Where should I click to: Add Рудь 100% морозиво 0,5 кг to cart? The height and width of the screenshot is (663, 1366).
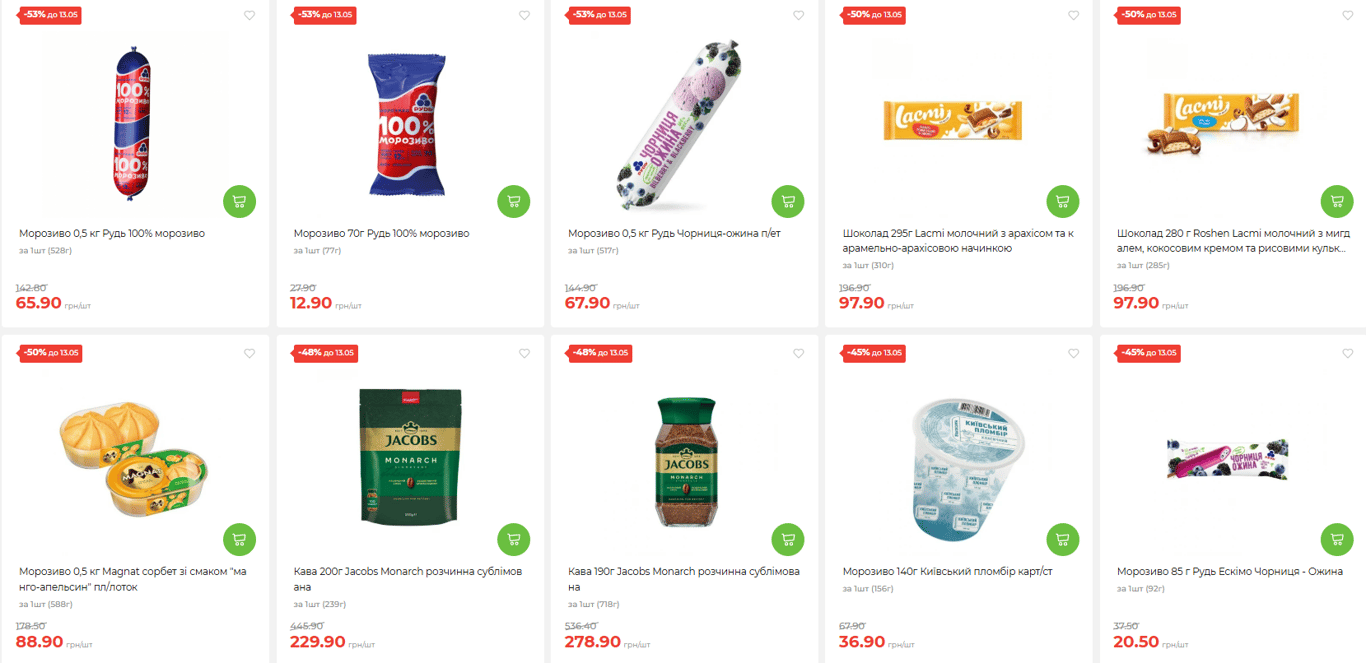pos(239,201)
